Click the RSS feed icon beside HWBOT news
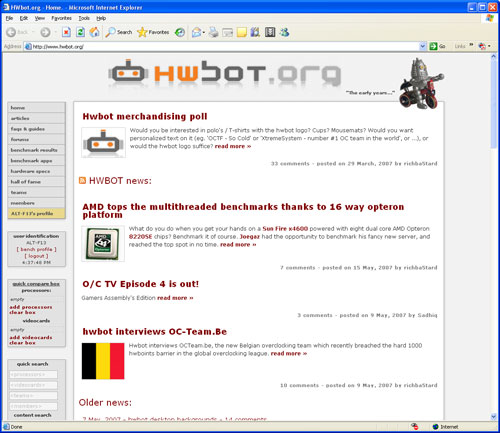This screenshot has height=433, width=500. click(x=82, y=180)
